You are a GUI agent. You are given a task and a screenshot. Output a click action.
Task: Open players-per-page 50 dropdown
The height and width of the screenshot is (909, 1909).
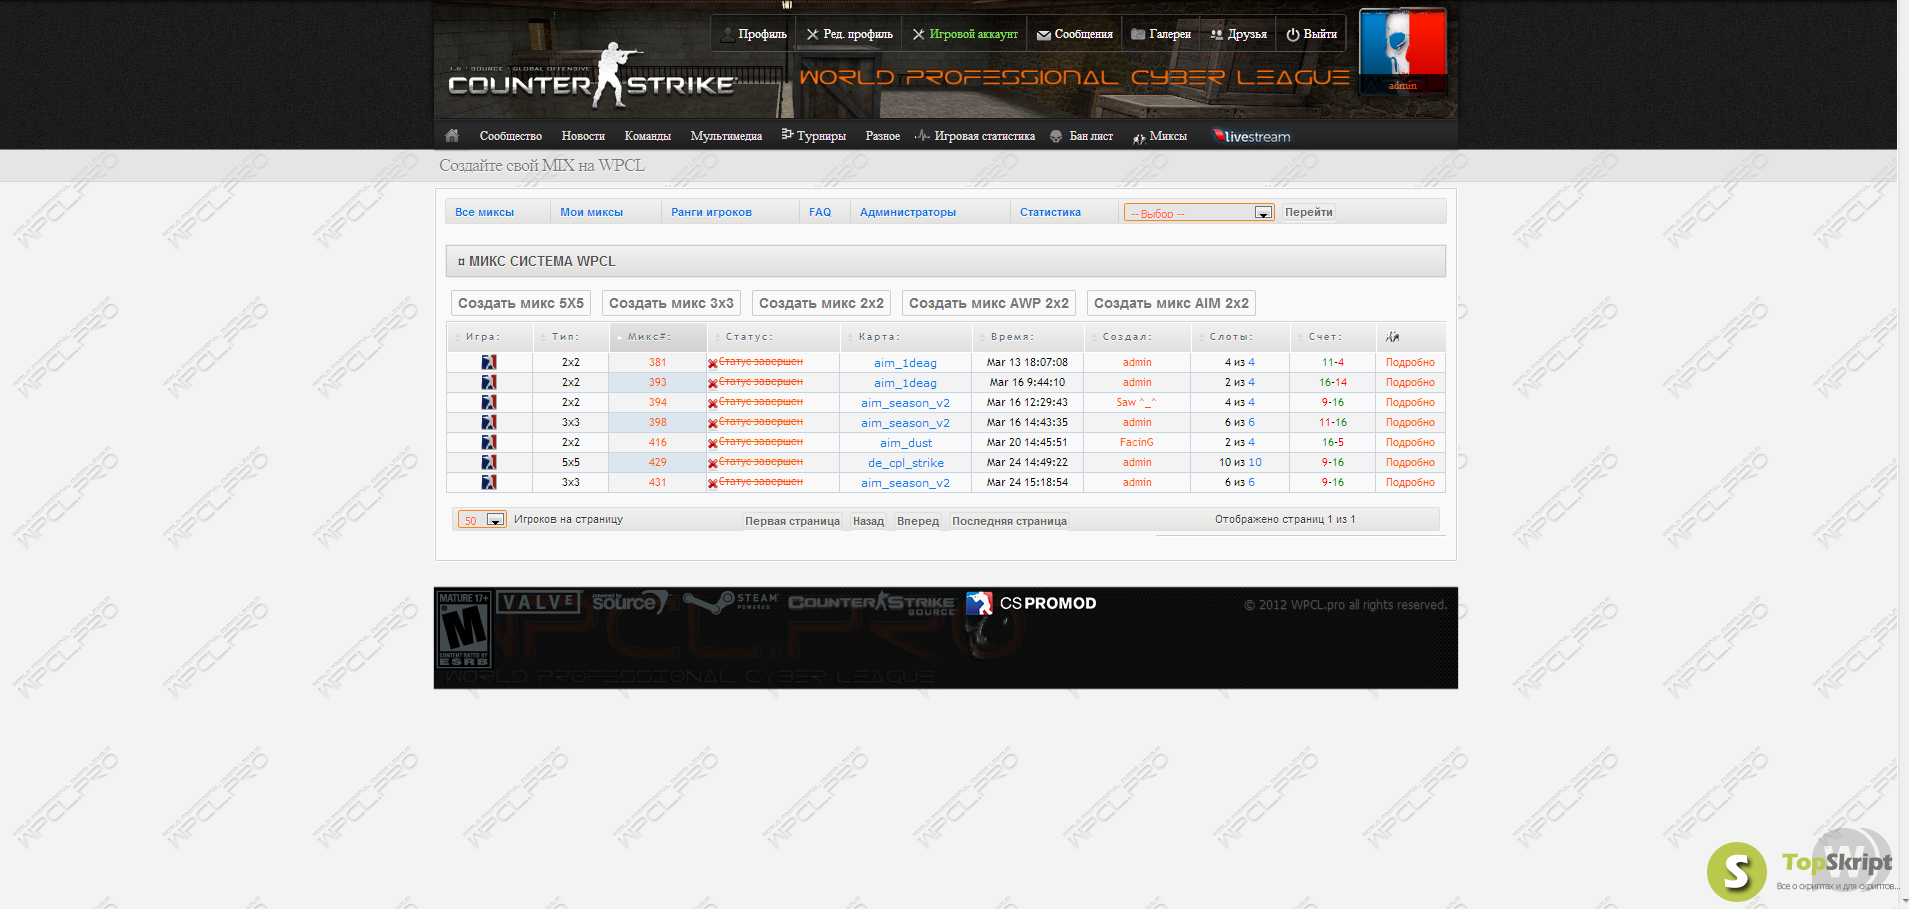(482, 520)
